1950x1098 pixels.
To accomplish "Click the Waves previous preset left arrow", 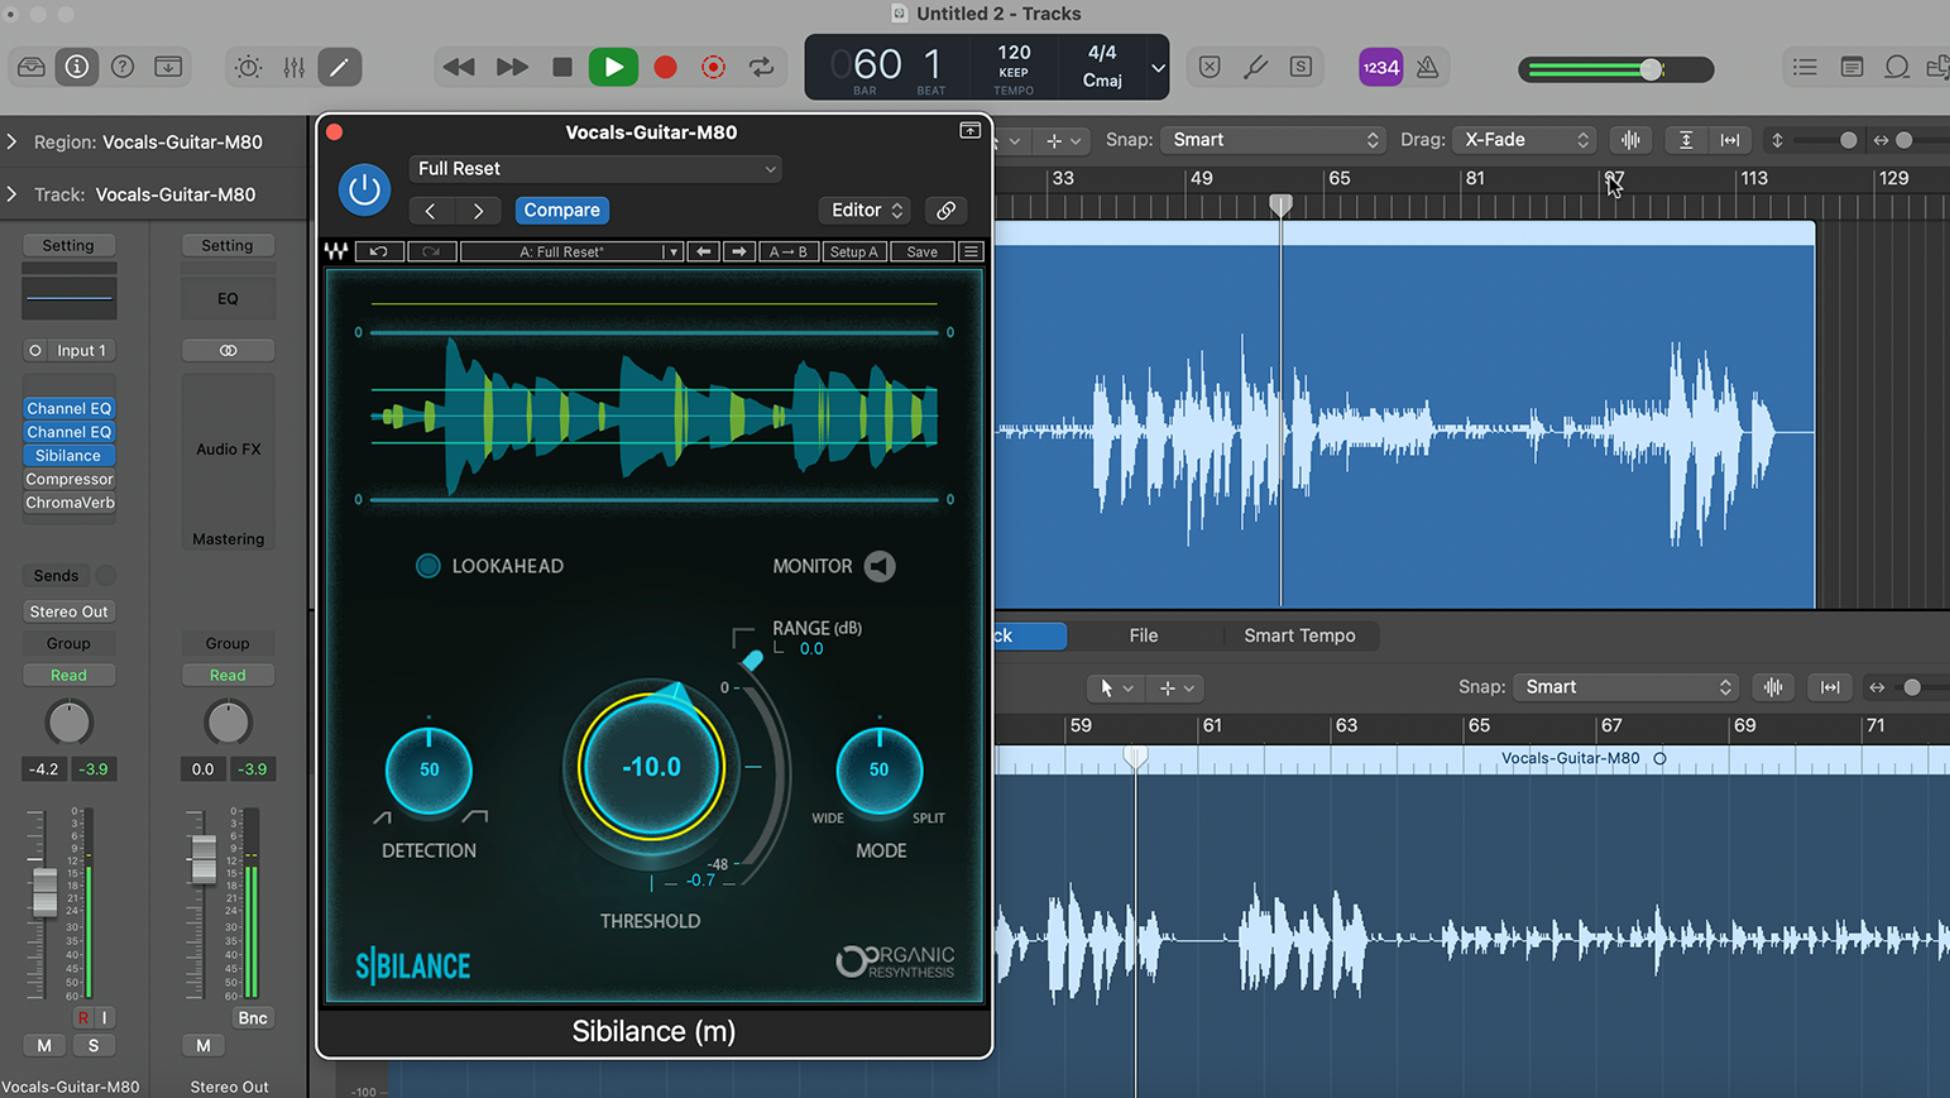I will [703, 252].
